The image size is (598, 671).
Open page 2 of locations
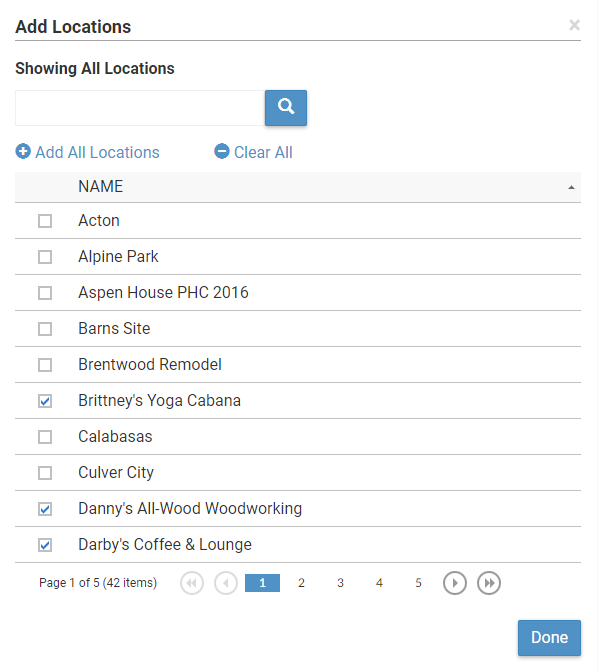point(301,583)
